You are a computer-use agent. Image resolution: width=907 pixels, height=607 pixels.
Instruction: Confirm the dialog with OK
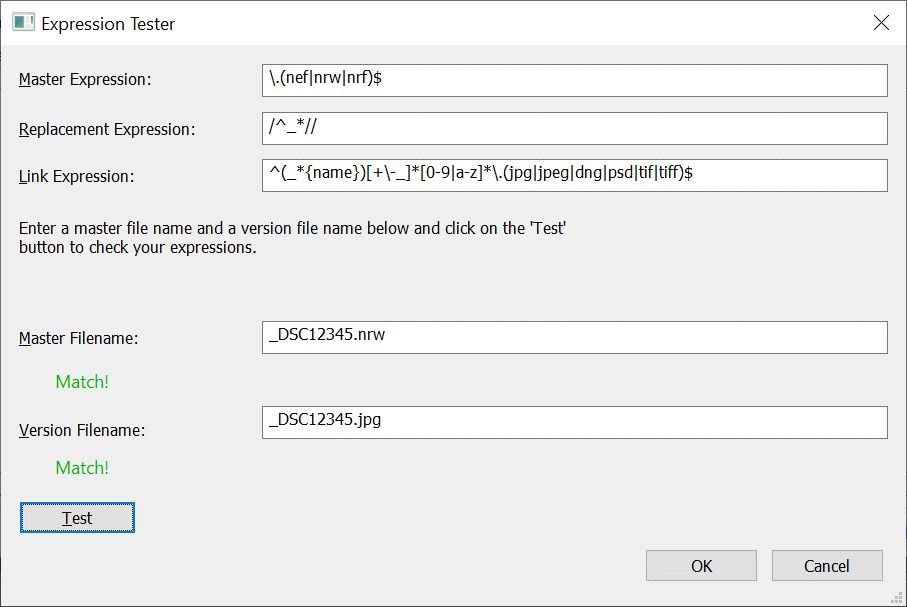701,565
